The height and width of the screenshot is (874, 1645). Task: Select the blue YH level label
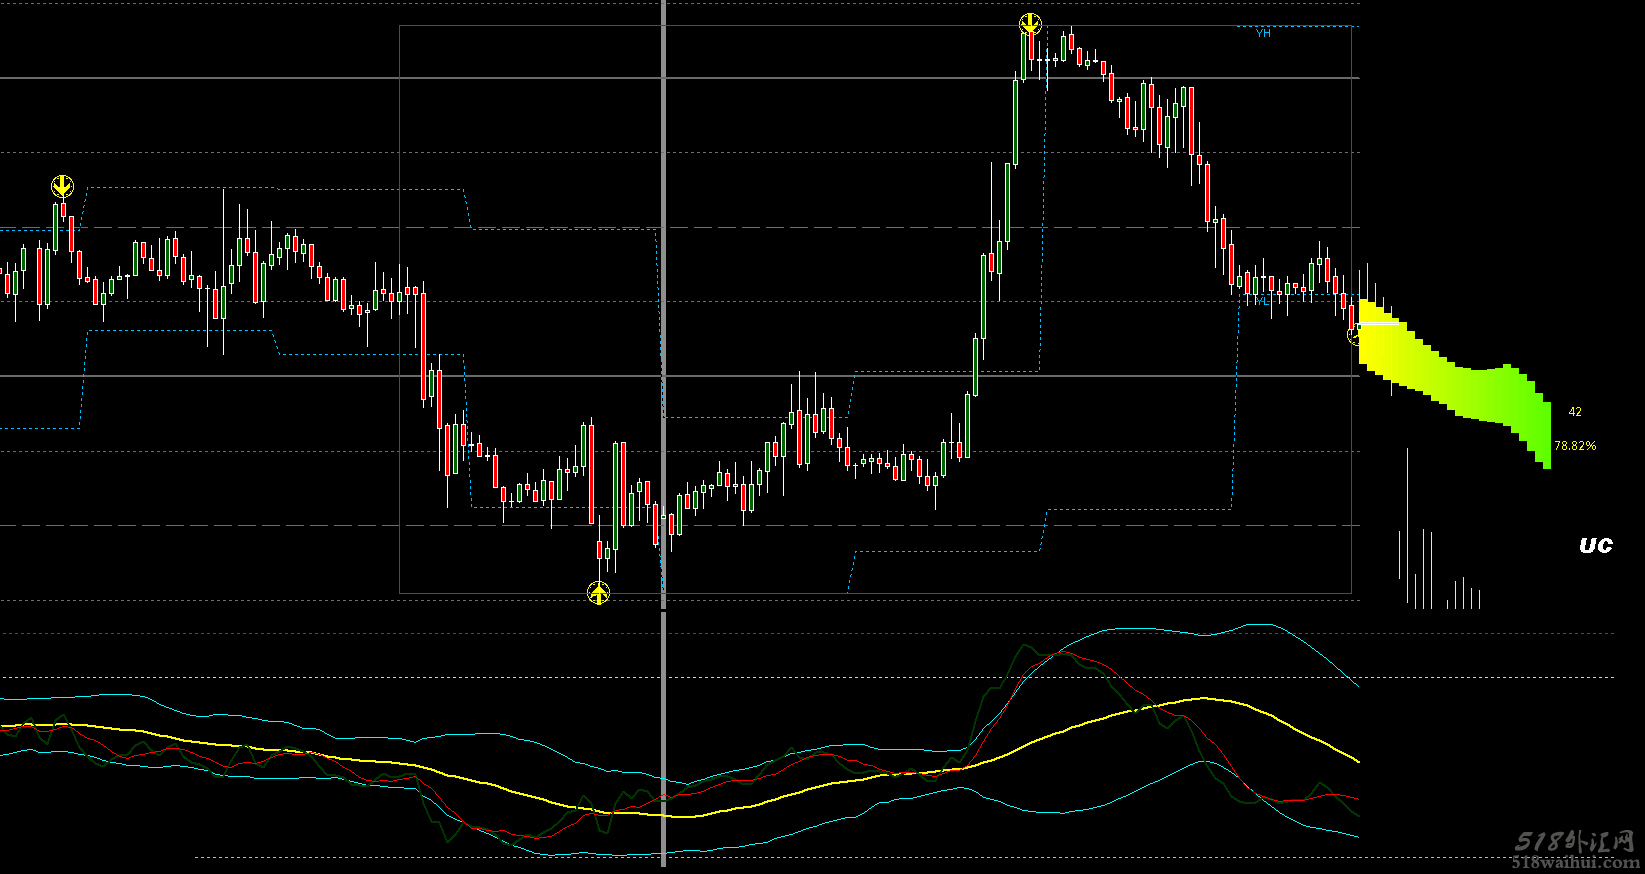(x=1263, y=34)
